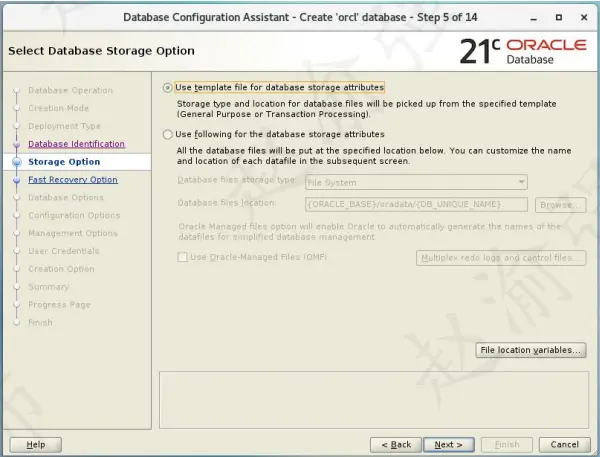The image size is (600, 457).
Task: Click Management Options step in sidebar
Action: 73,233
